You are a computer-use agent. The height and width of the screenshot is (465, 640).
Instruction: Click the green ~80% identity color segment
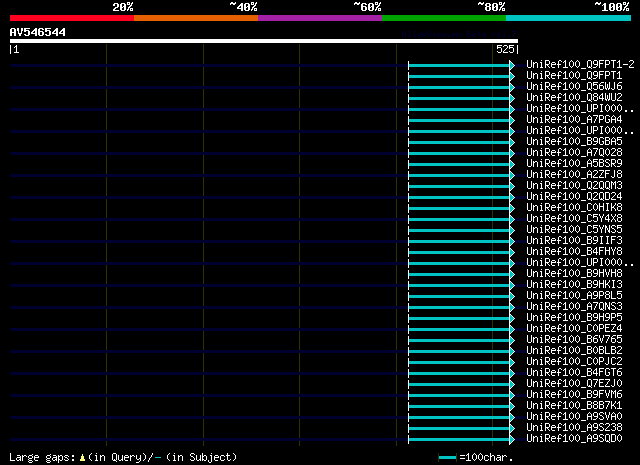(x=444, y=18)
